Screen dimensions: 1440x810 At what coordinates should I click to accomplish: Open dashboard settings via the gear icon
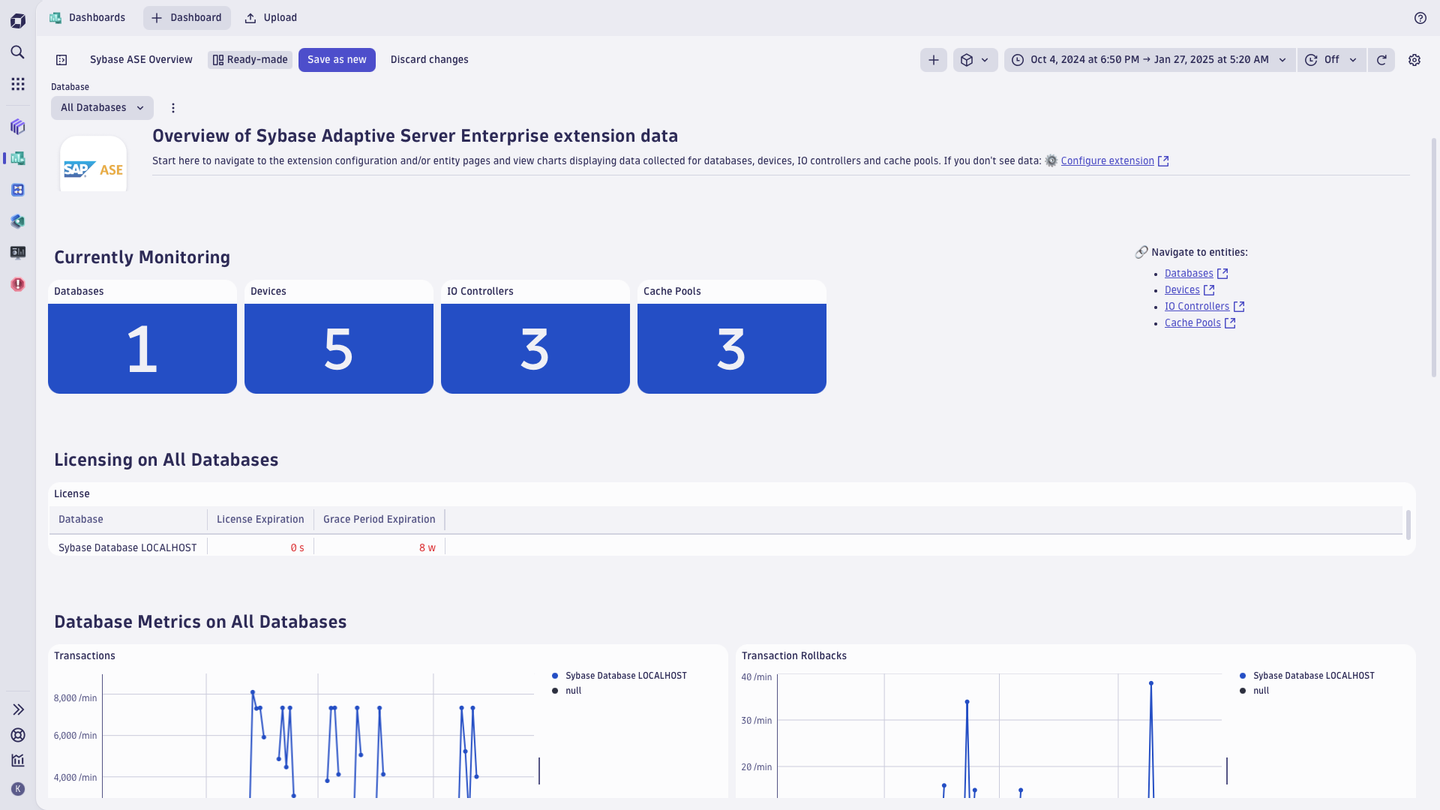tap(1414, 59)
